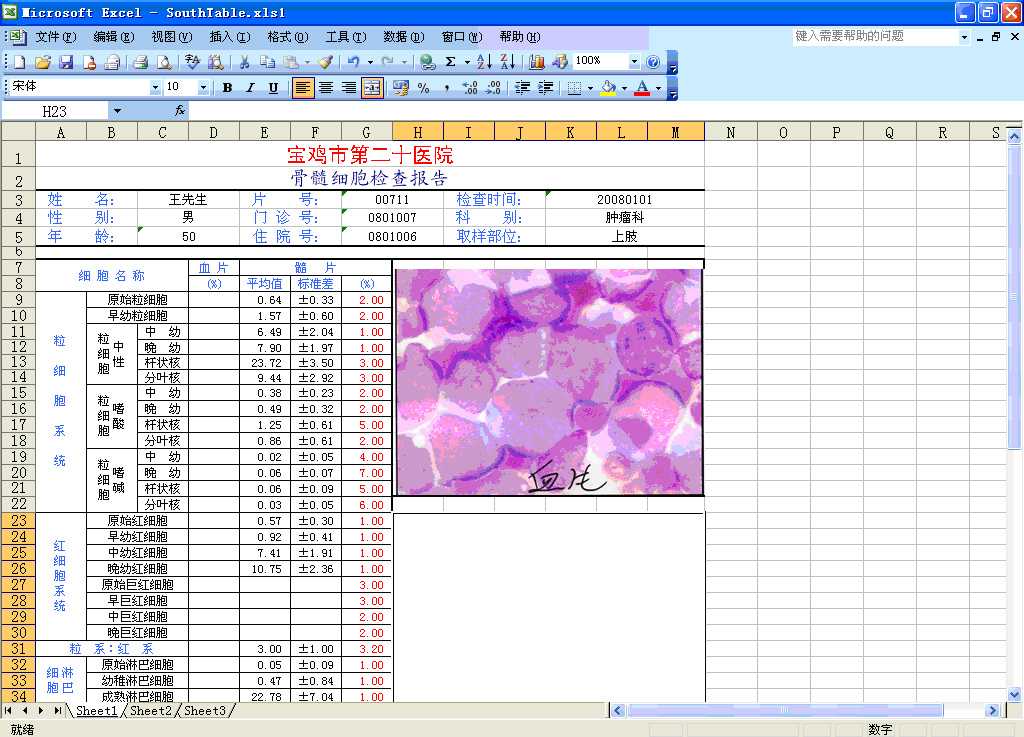The image size is (1024, 737).
Task: Toggle align left
Action: 302,88
